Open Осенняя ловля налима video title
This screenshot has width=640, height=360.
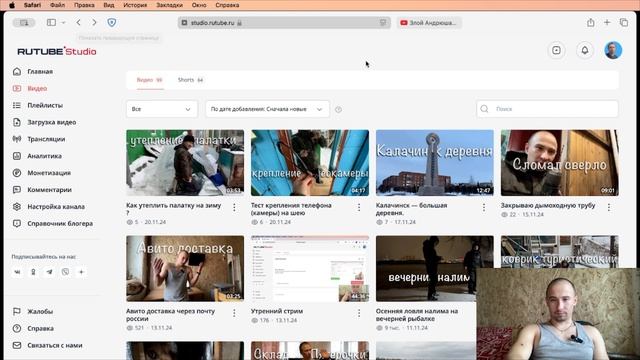[x=417, y=315]
